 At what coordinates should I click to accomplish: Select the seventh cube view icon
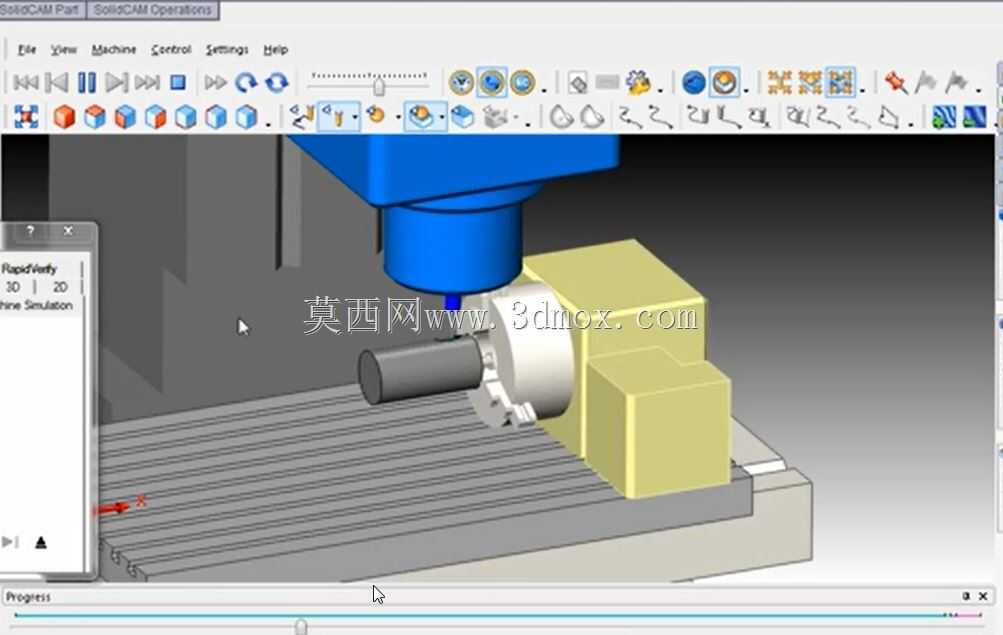point(246,117)
